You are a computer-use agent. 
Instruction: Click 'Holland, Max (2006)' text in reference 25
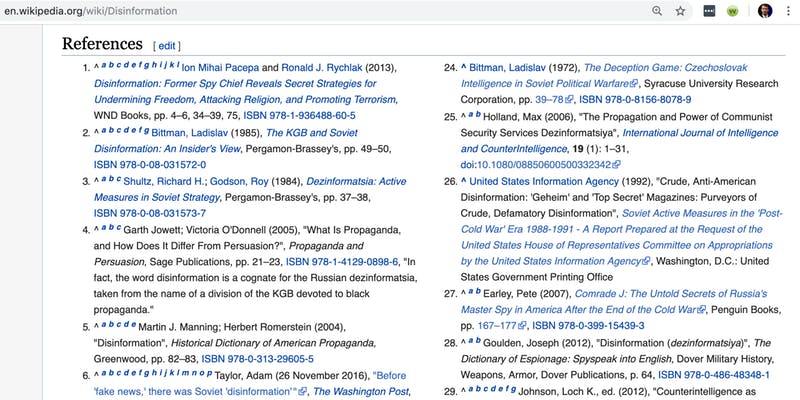coord(529,117)
